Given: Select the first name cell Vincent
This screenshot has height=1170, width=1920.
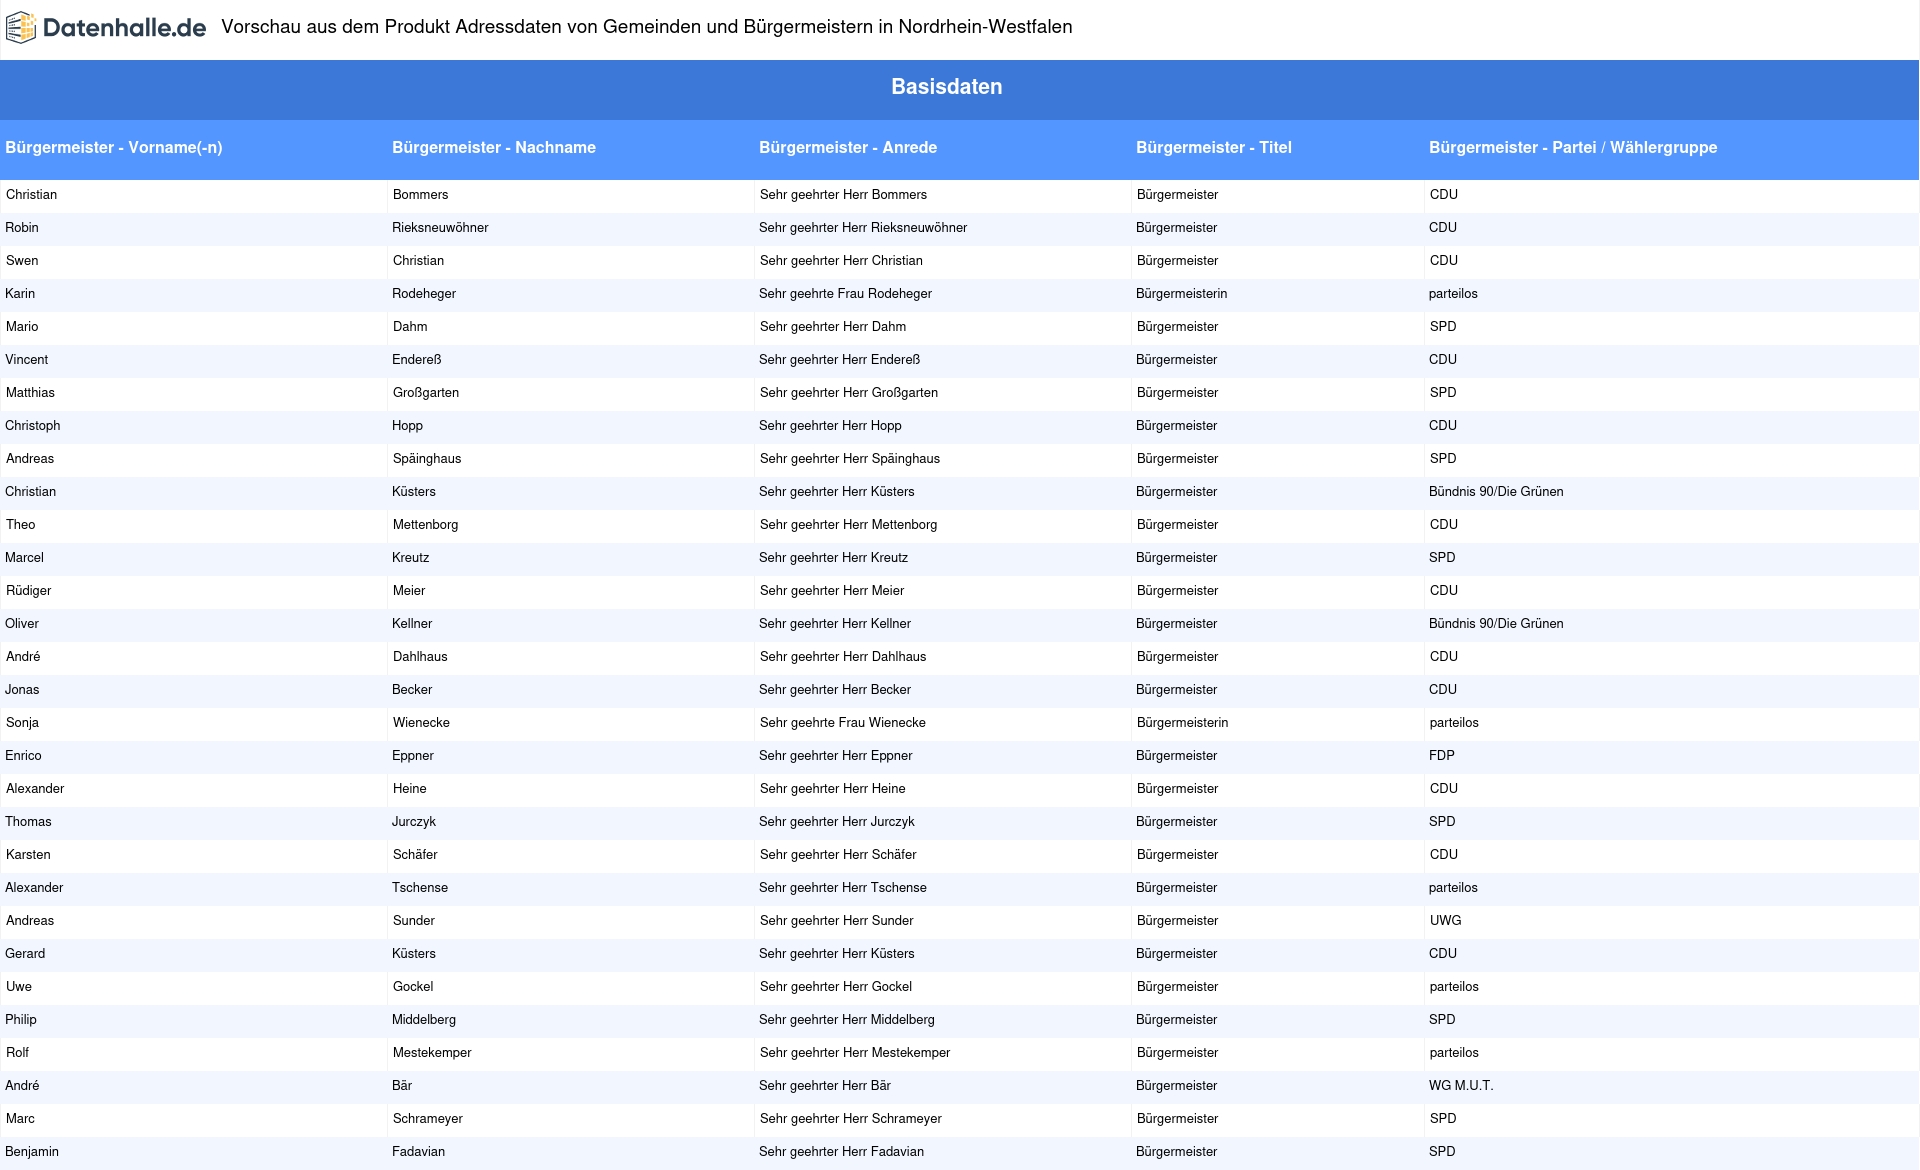Looking at the screenshot, I should (x=27, y=360).
